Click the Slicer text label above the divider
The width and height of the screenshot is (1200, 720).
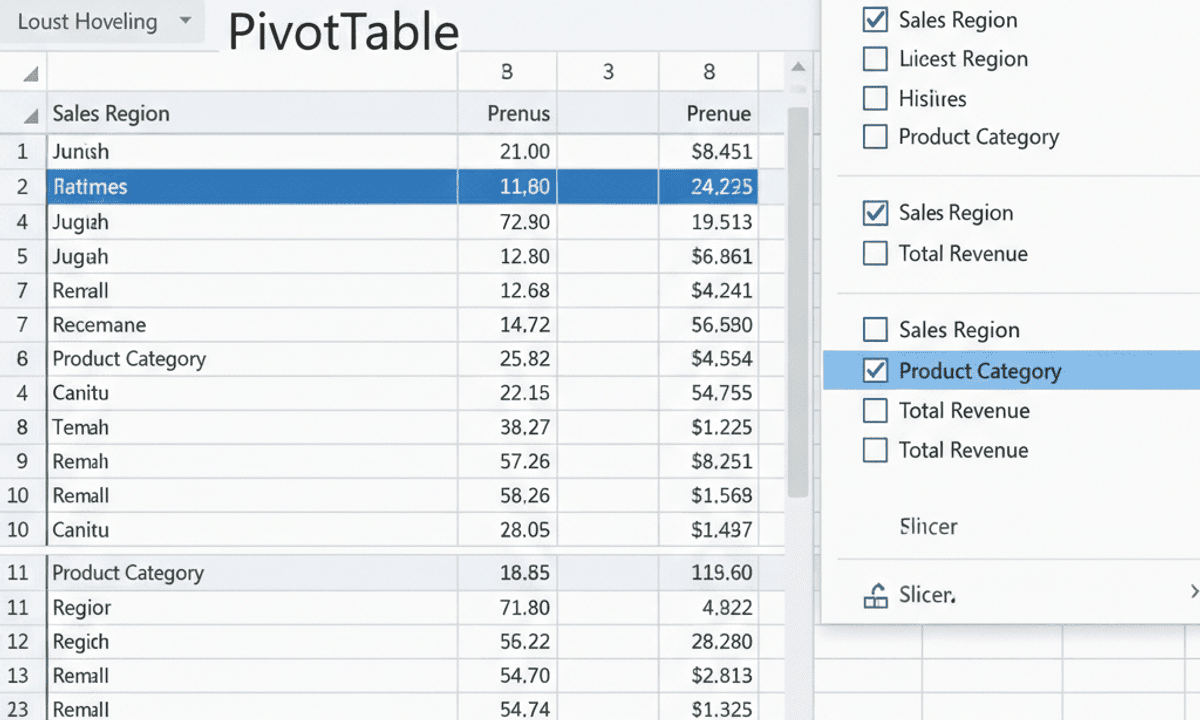(x=928, y=527)
